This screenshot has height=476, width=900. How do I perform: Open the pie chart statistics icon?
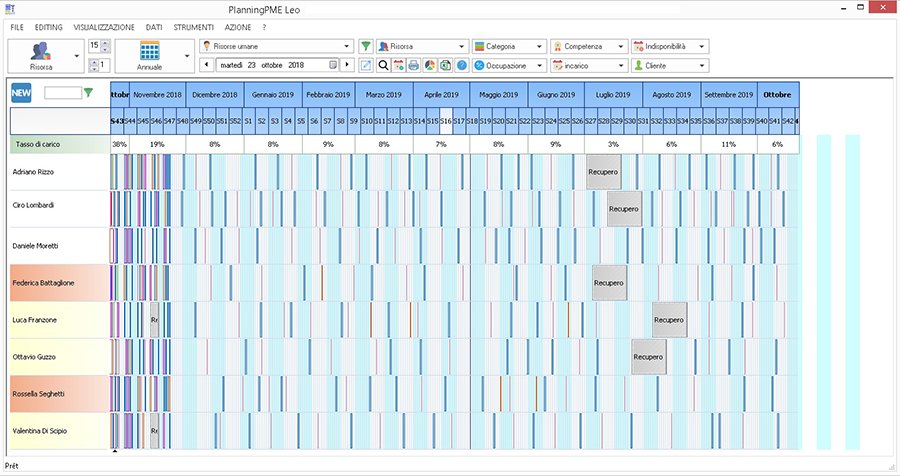click(430, 65)
